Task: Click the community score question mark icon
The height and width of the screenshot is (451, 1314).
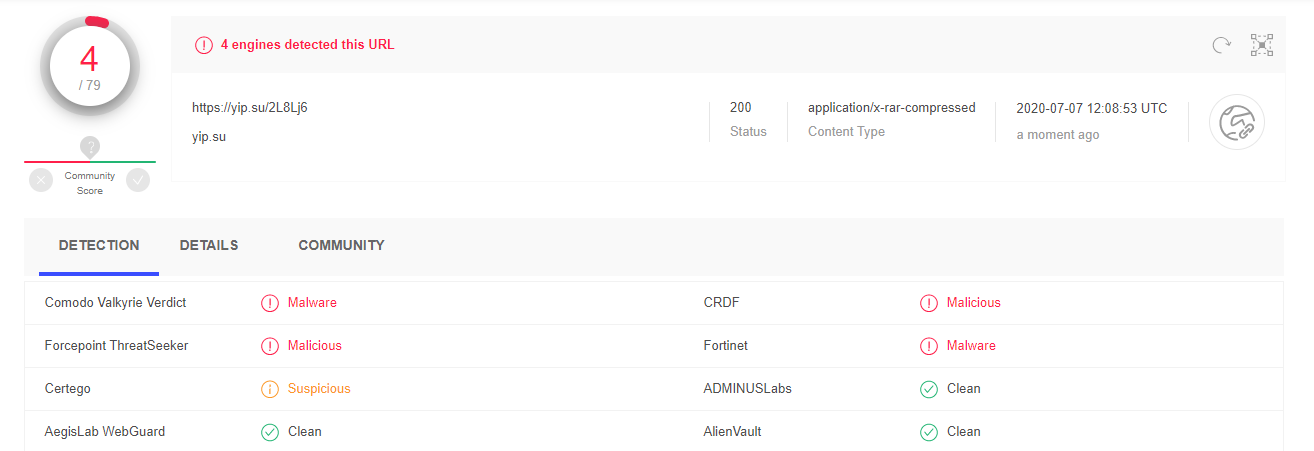Action: pyautogui.click(x=90, y=147)
